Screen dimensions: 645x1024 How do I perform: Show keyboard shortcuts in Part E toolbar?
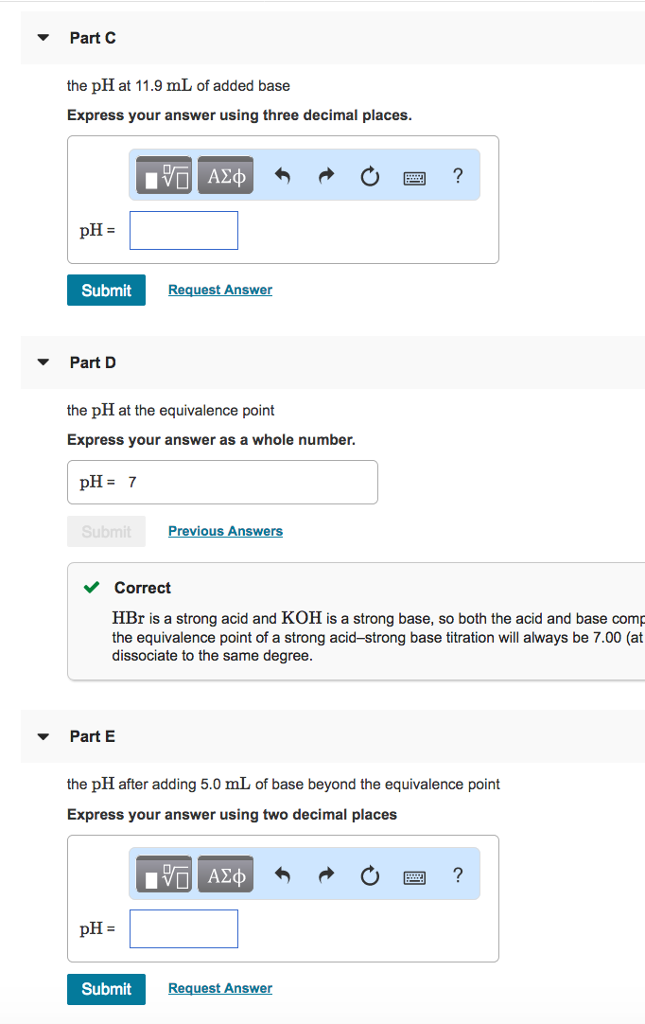[415, 877]
